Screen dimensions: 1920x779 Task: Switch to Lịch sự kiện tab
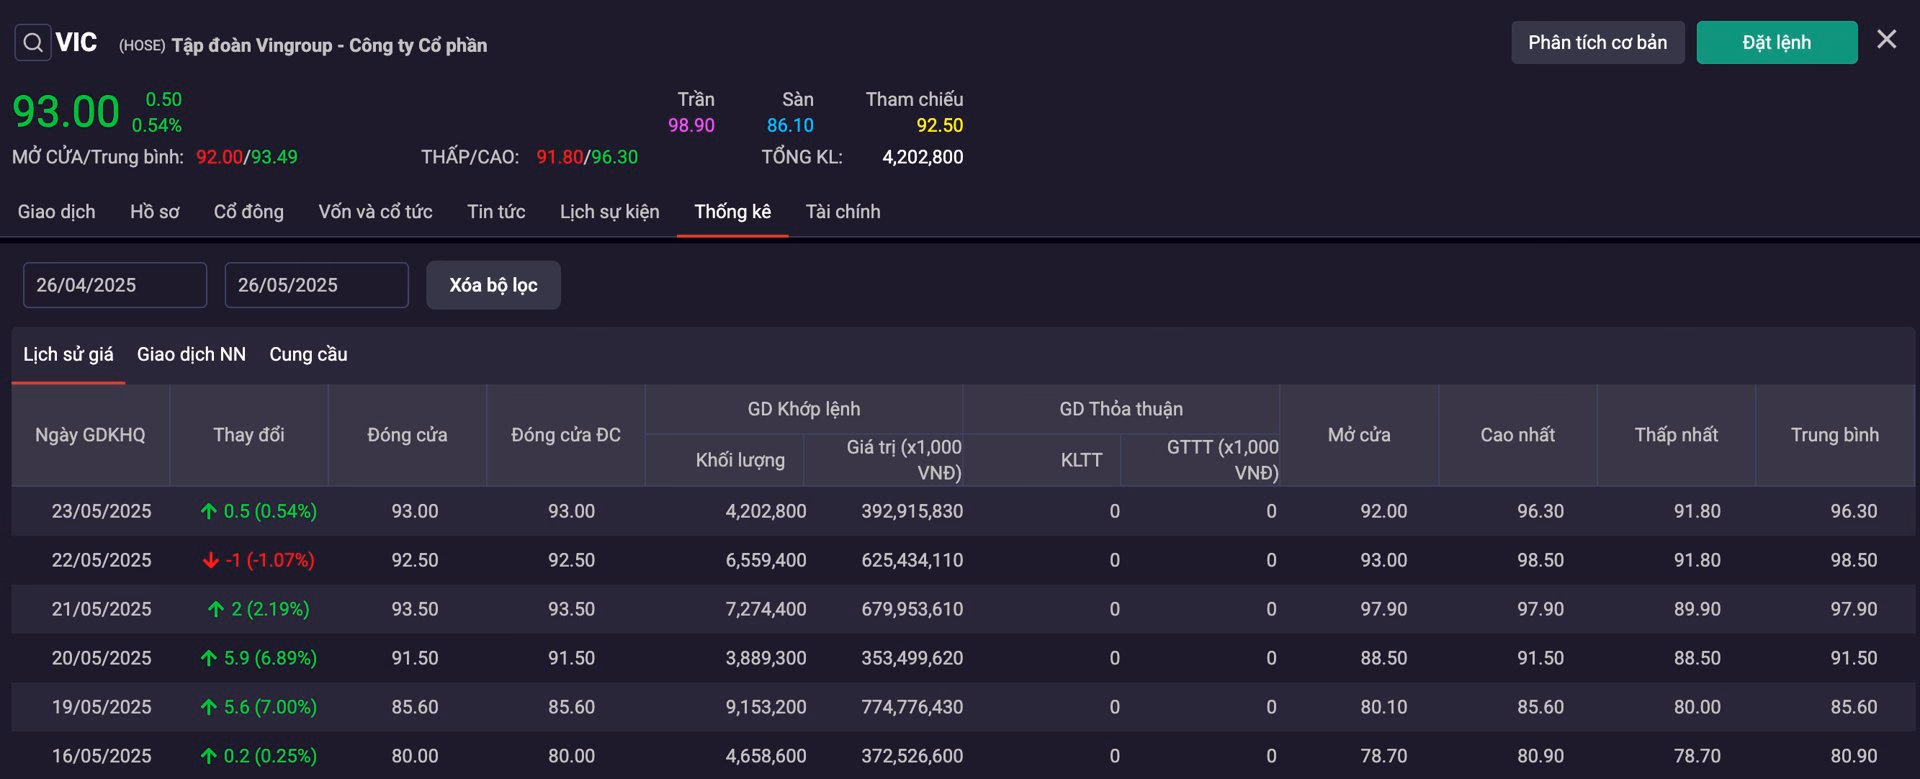pyautogui.click(x=609, y=212)
